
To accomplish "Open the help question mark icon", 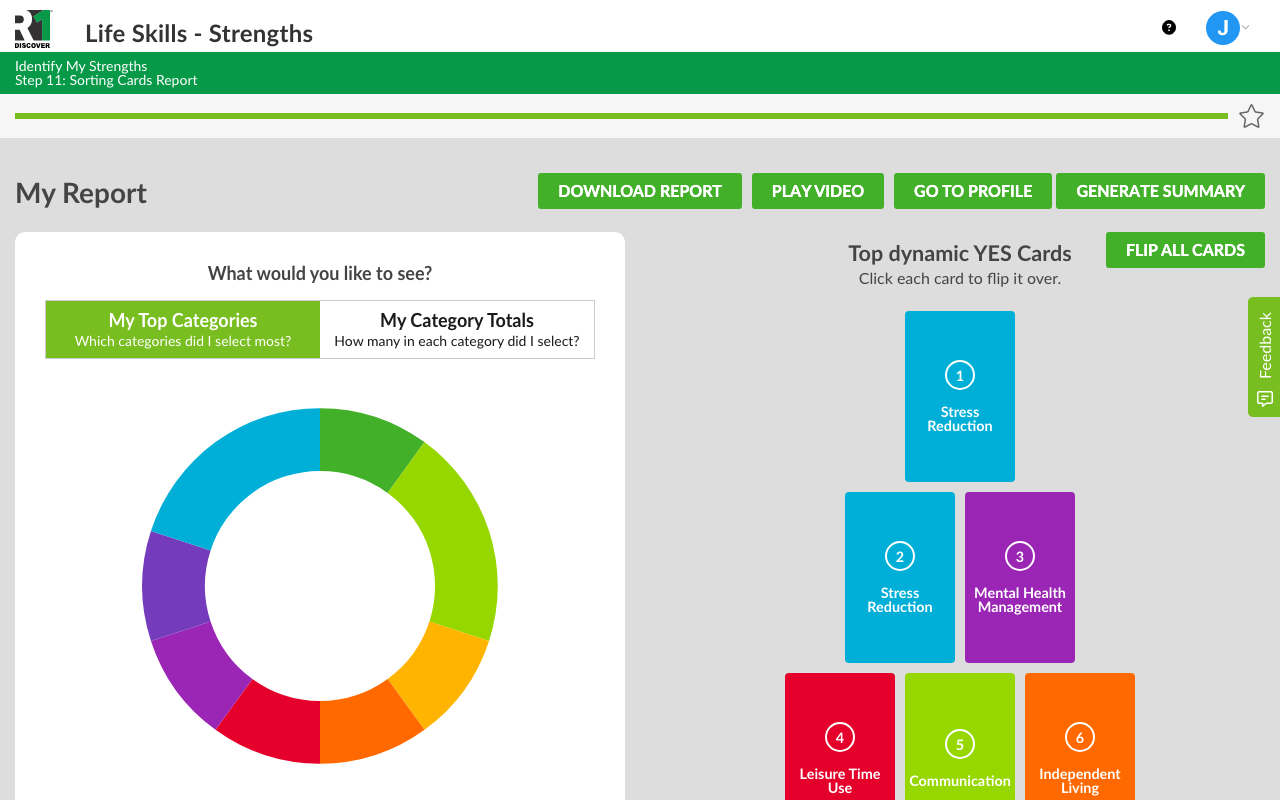I will point(1169,28).
